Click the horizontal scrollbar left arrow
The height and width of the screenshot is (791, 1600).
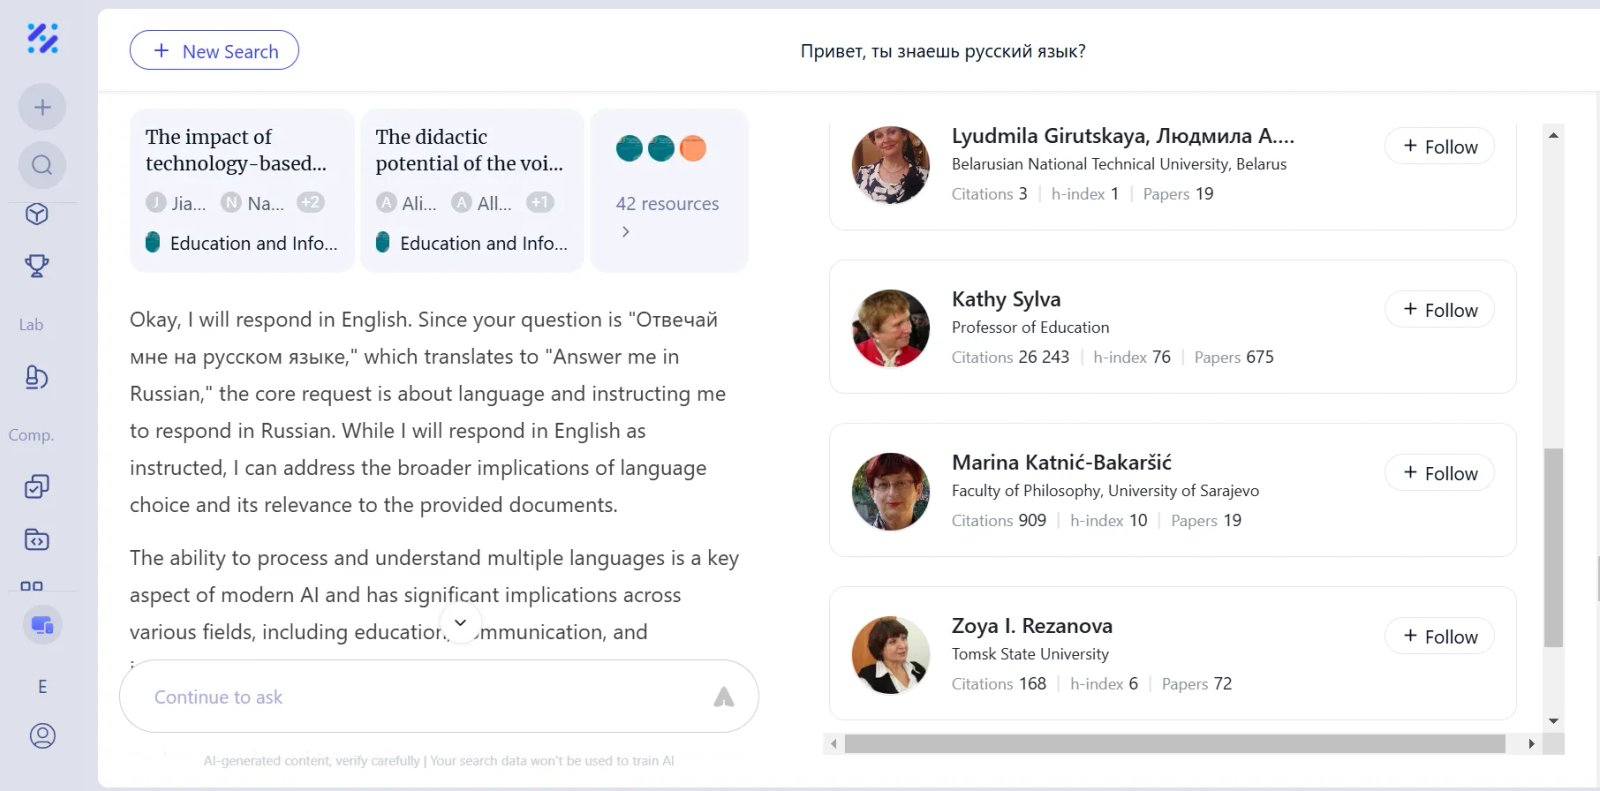(834, 744)
